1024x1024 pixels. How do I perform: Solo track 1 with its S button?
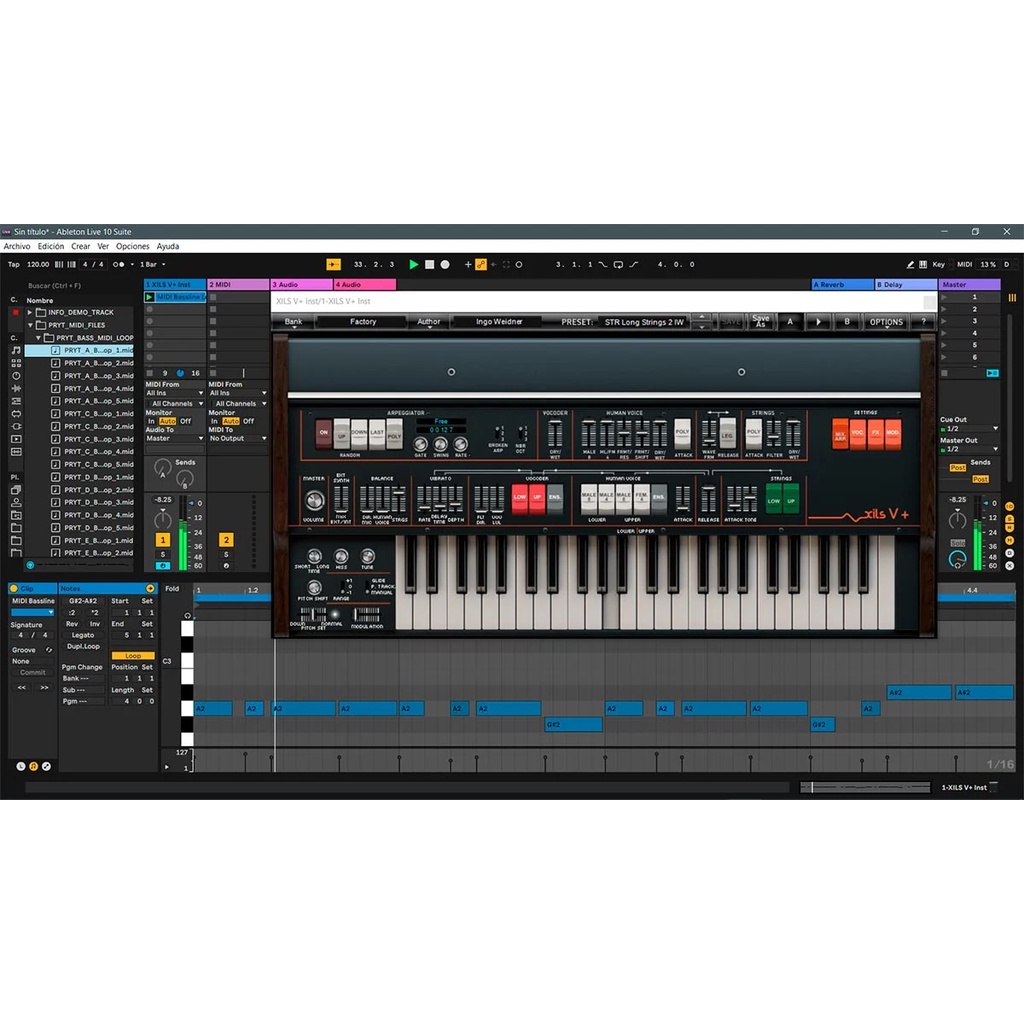pos(163,554)
